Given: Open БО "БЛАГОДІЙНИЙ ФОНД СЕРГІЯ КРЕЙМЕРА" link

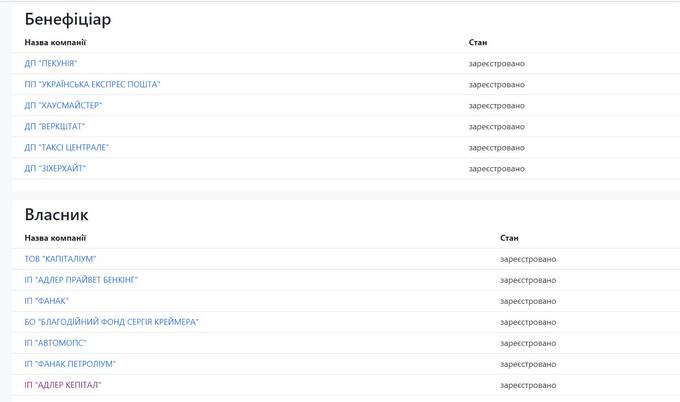Looking at the screenshot, I should point(111,322).
